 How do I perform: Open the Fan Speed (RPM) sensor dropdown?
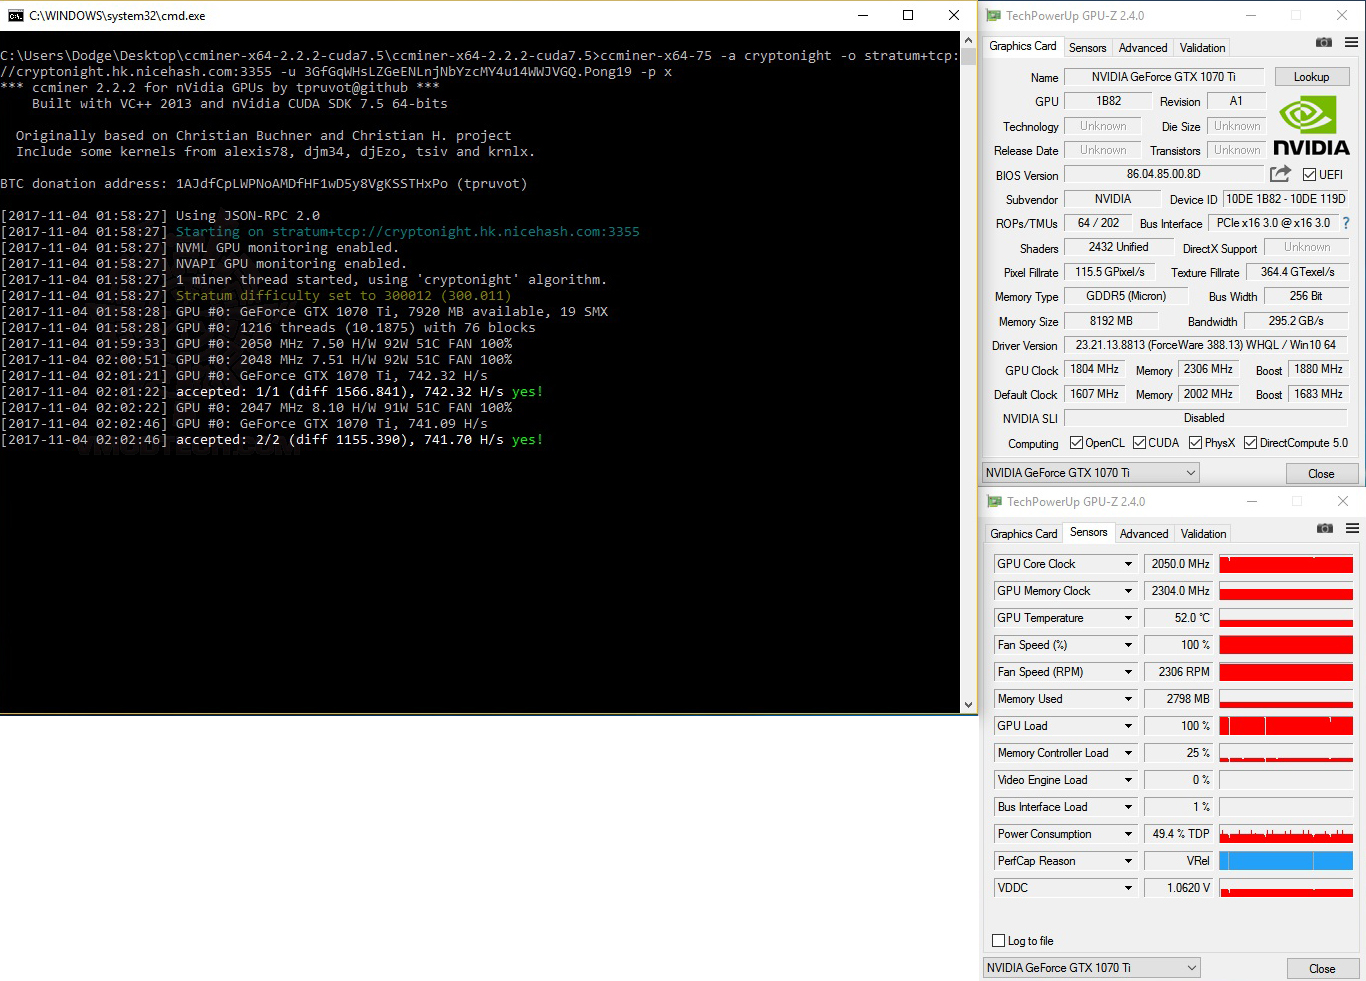click(x=1128, y=672)
